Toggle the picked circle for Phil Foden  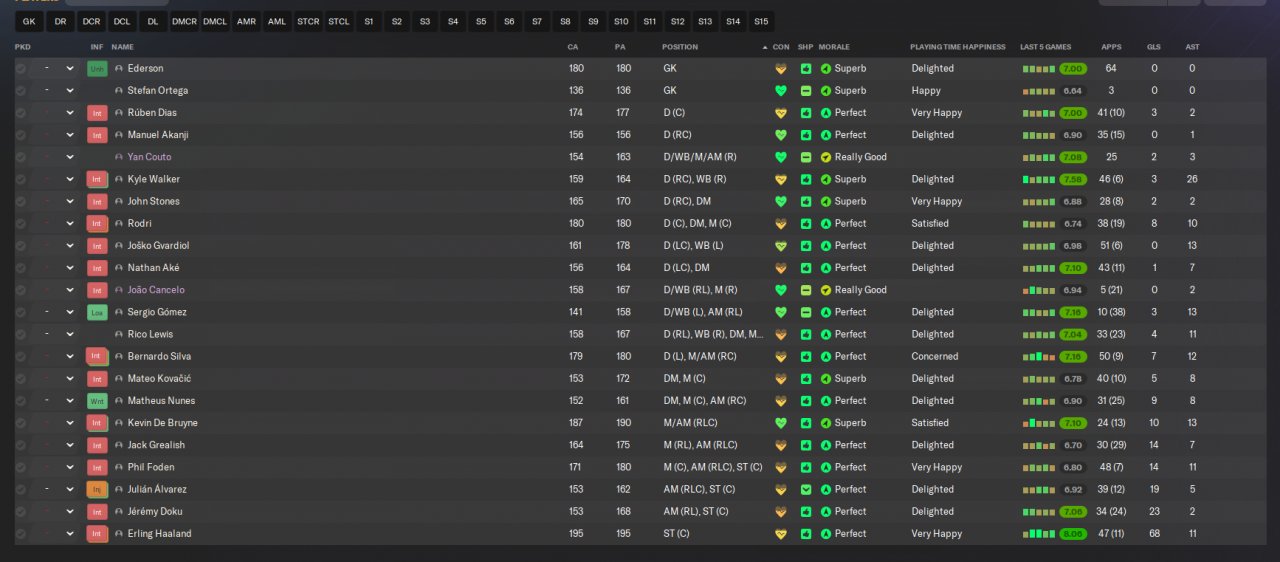point(21,467)
